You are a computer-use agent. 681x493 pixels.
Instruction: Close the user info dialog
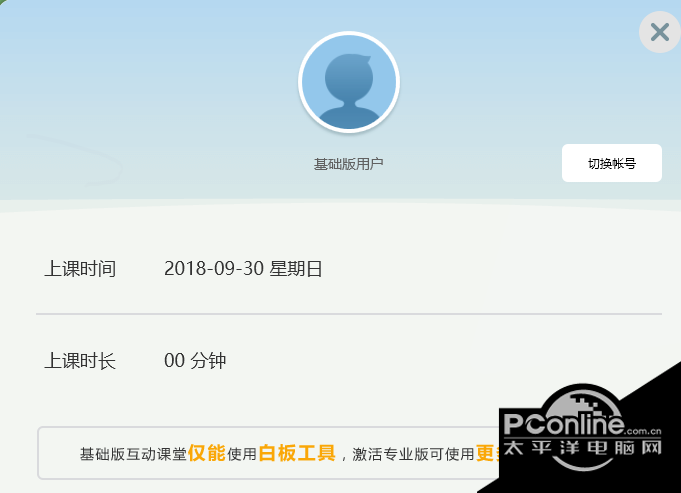660,32
